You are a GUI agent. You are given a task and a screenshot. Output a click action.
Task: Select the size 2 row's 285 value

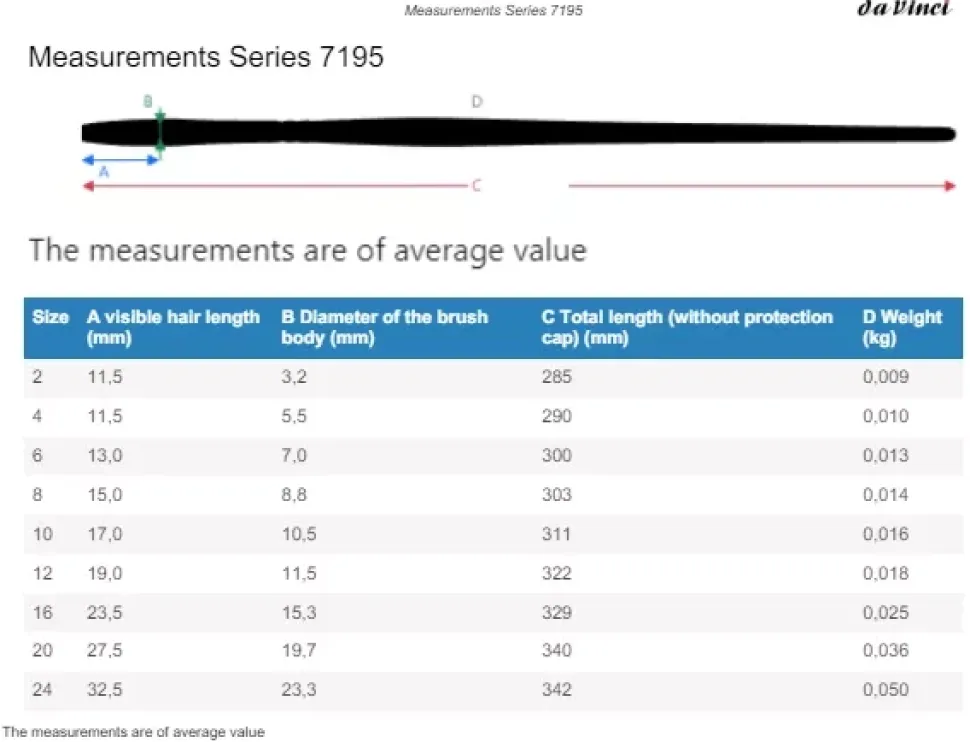click(x=556, y=378)
